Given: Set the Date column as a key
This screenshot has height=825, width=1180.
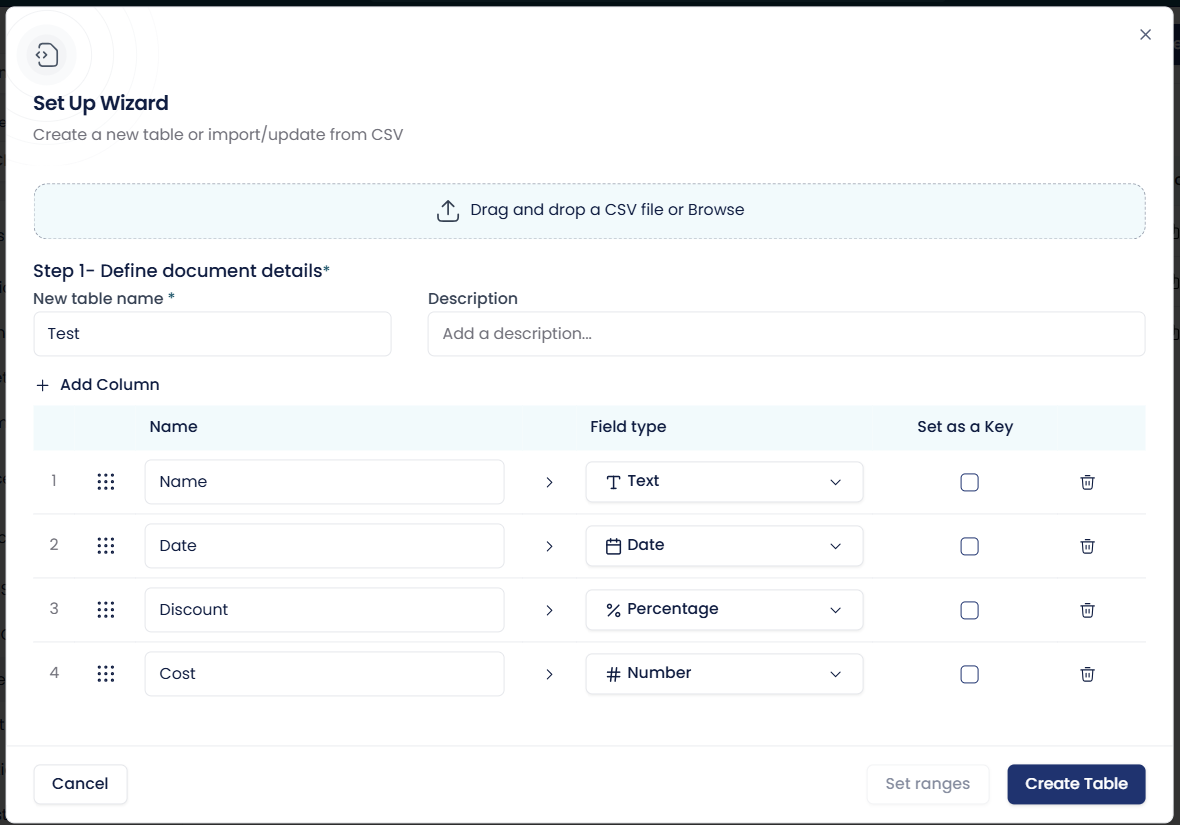Looking at the screenshot, I should tap(969, 546).
